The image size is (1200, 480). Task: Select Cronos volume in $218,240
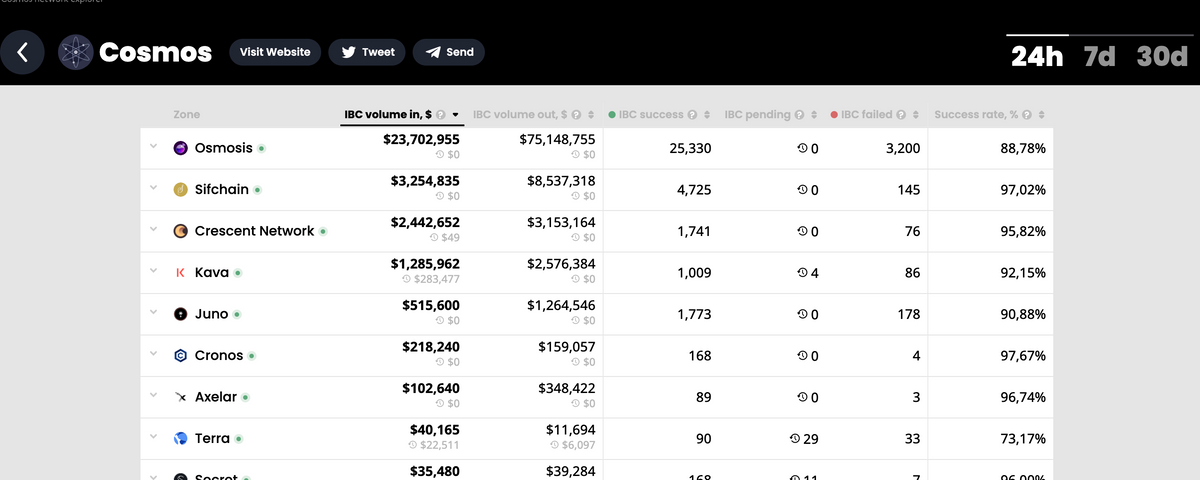(431, 347)
